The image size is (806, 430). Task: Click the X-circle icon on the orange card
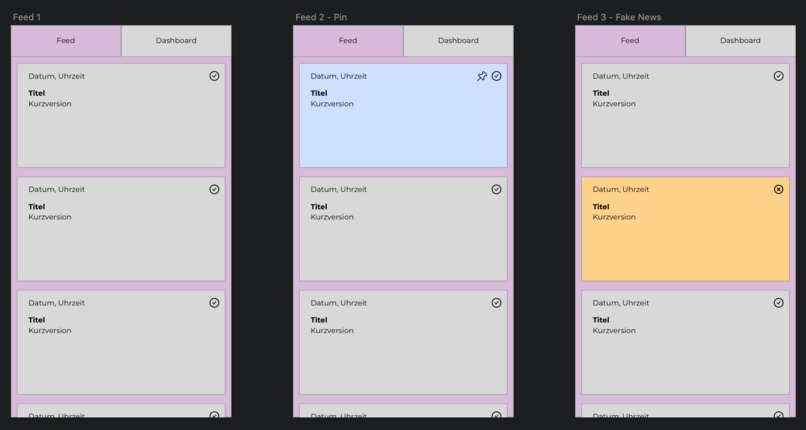[x=779, y=190]
